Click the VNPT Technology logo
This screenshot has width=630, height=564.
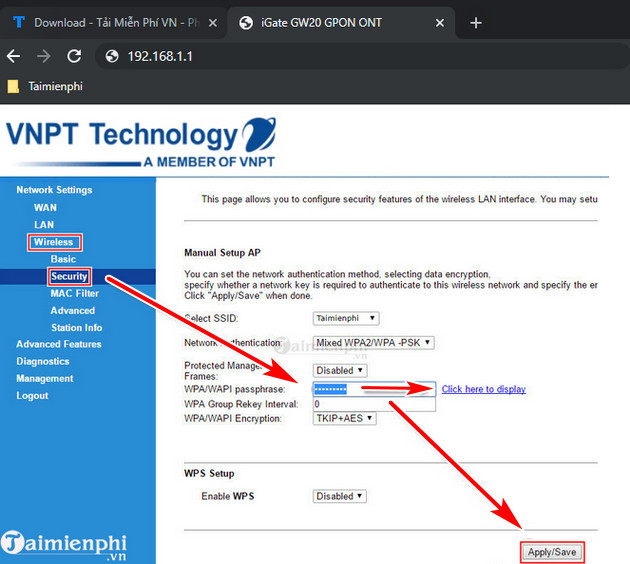coord(141,142)
